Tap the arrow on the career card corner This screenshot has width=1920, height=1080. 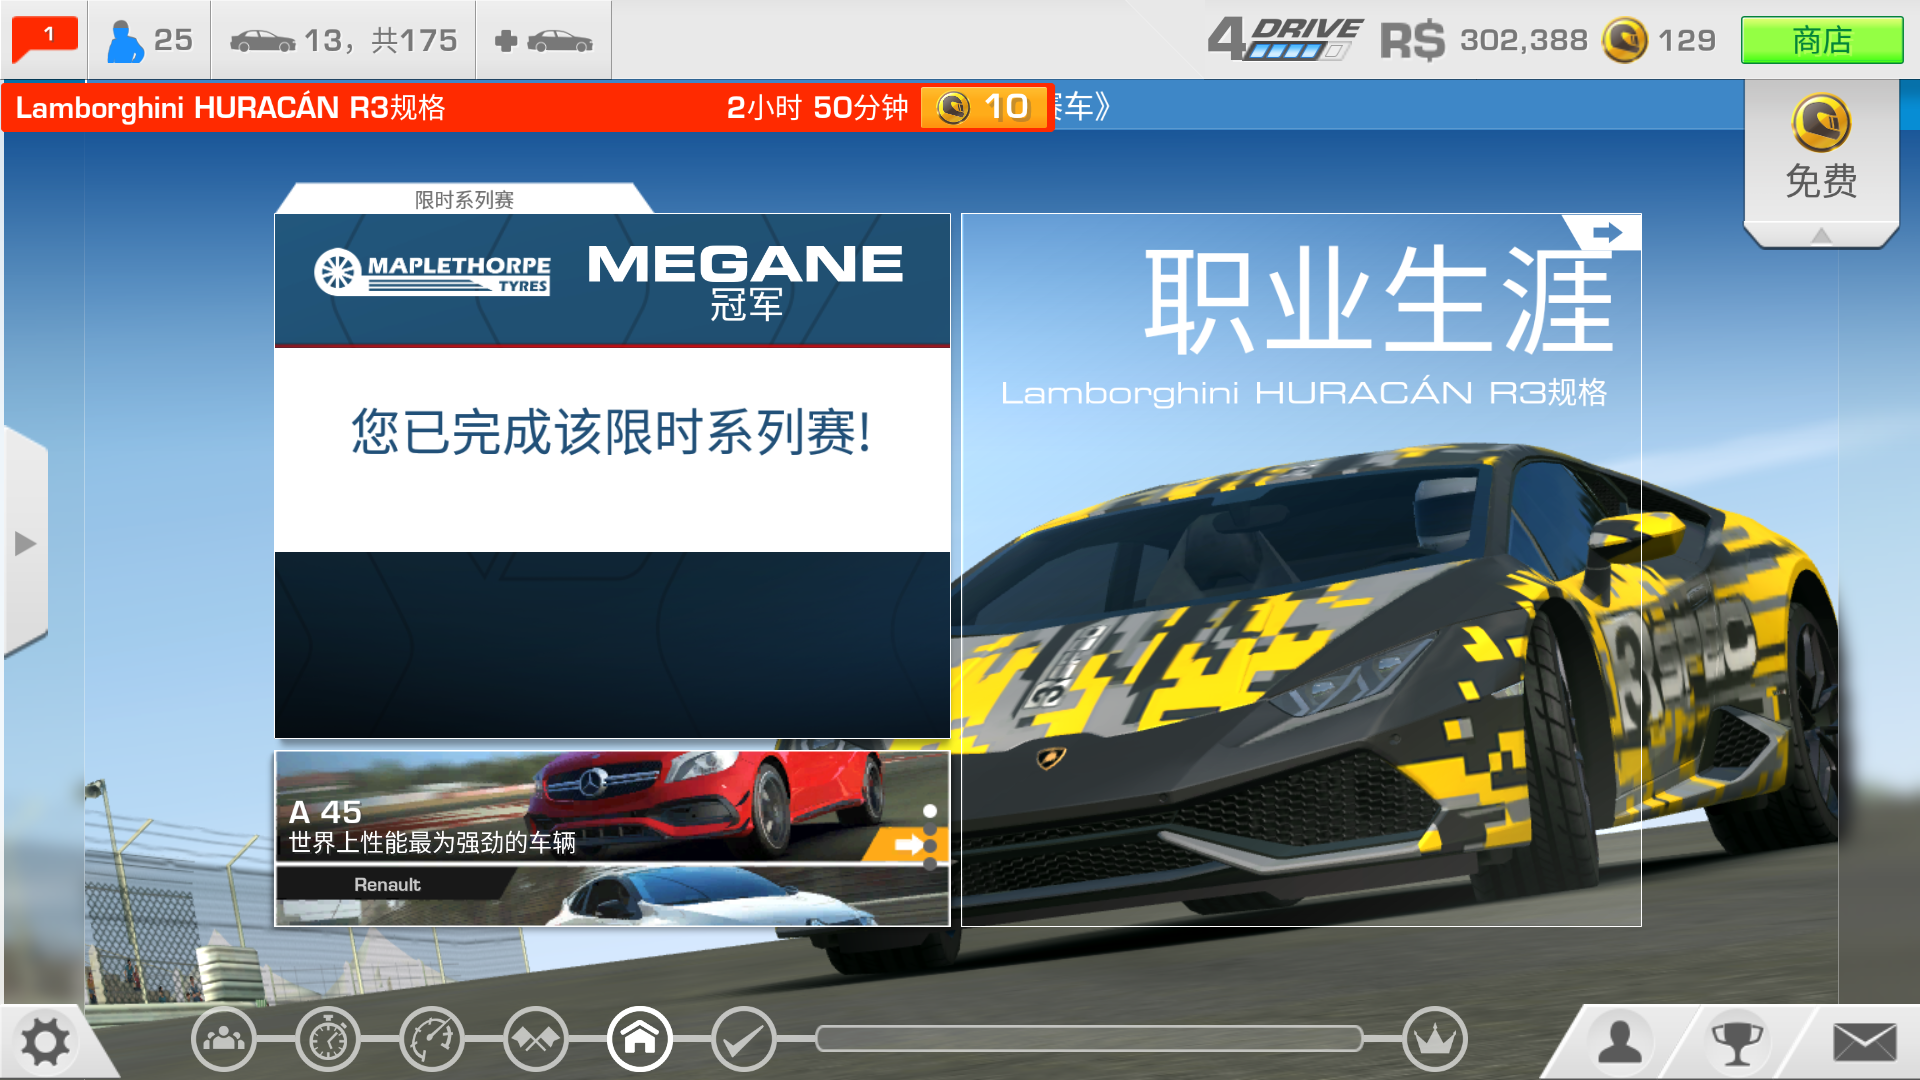pyautogui.click(x=1606, y=232)
